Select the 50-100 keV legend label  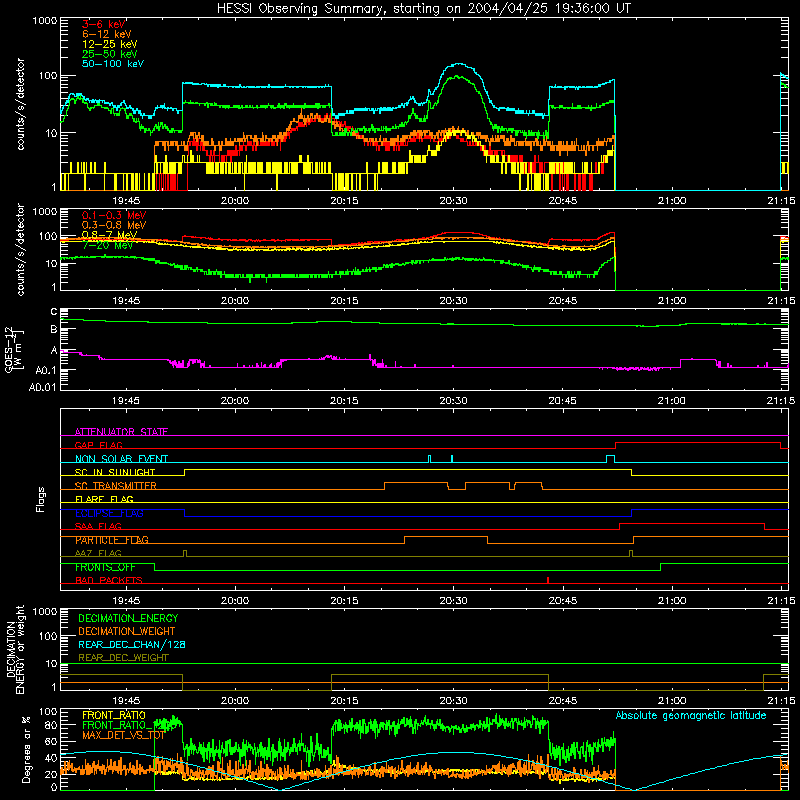113,64
